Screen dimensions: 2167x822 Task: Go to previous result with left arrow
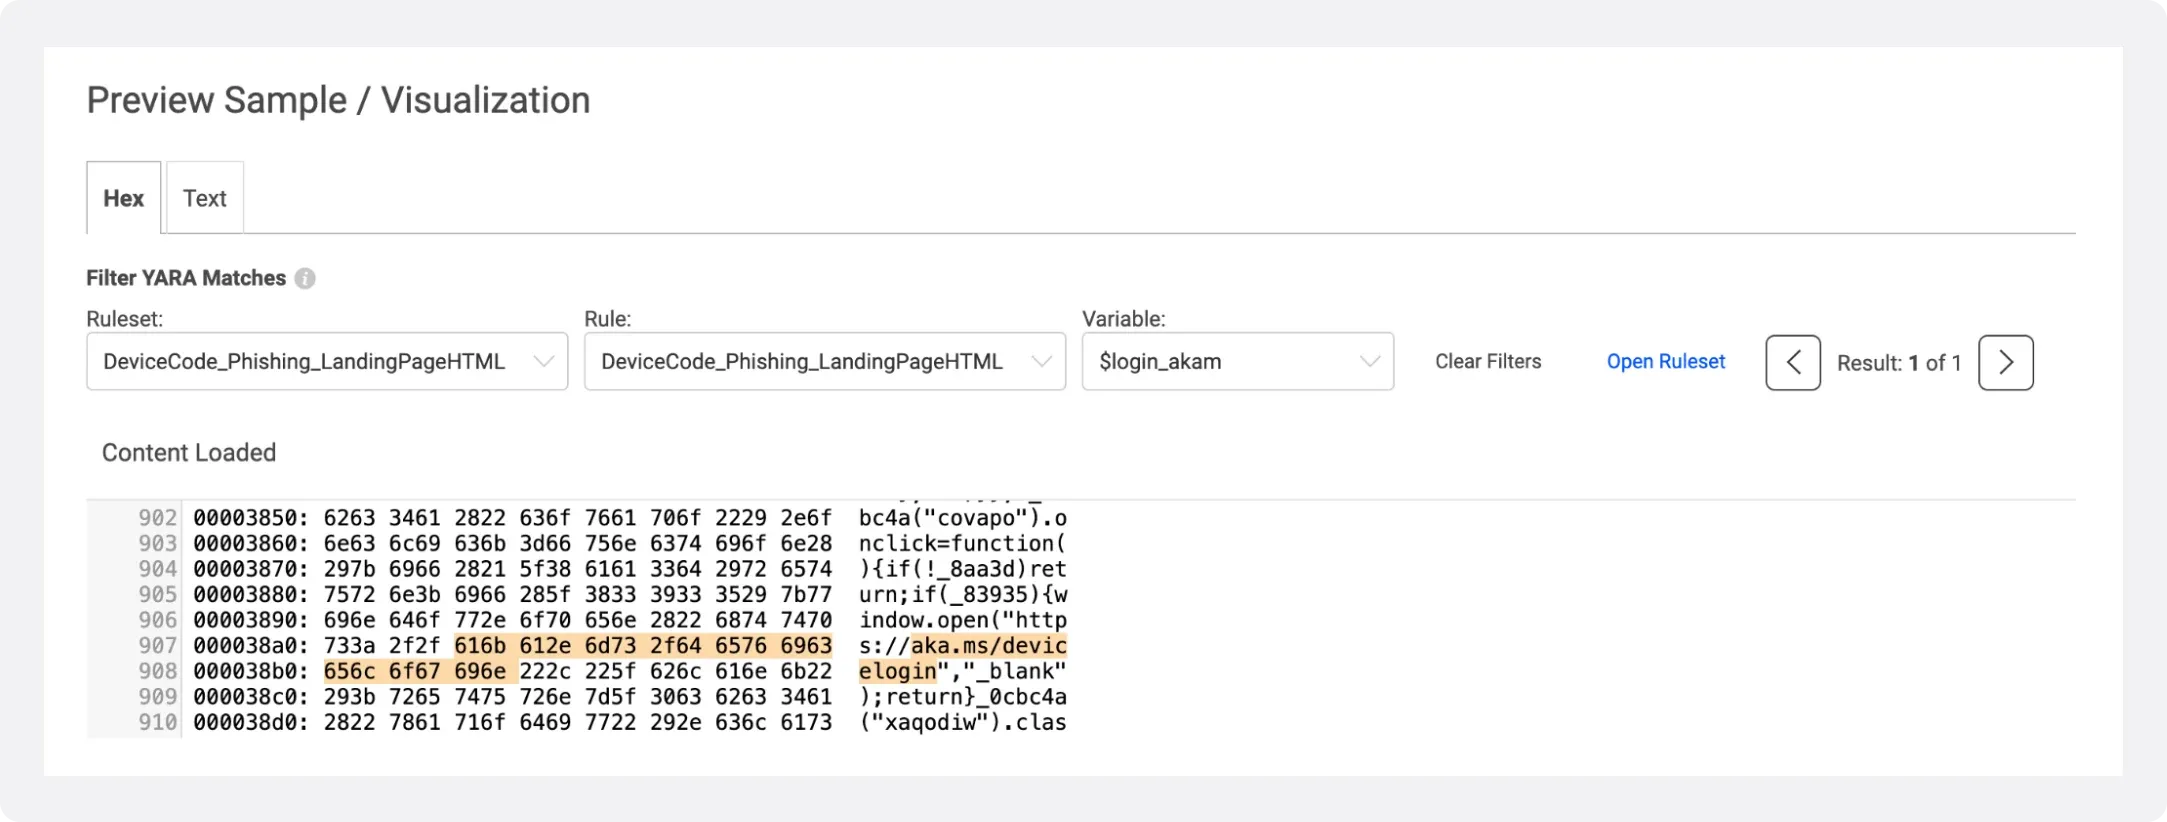tap(1793, 362)
